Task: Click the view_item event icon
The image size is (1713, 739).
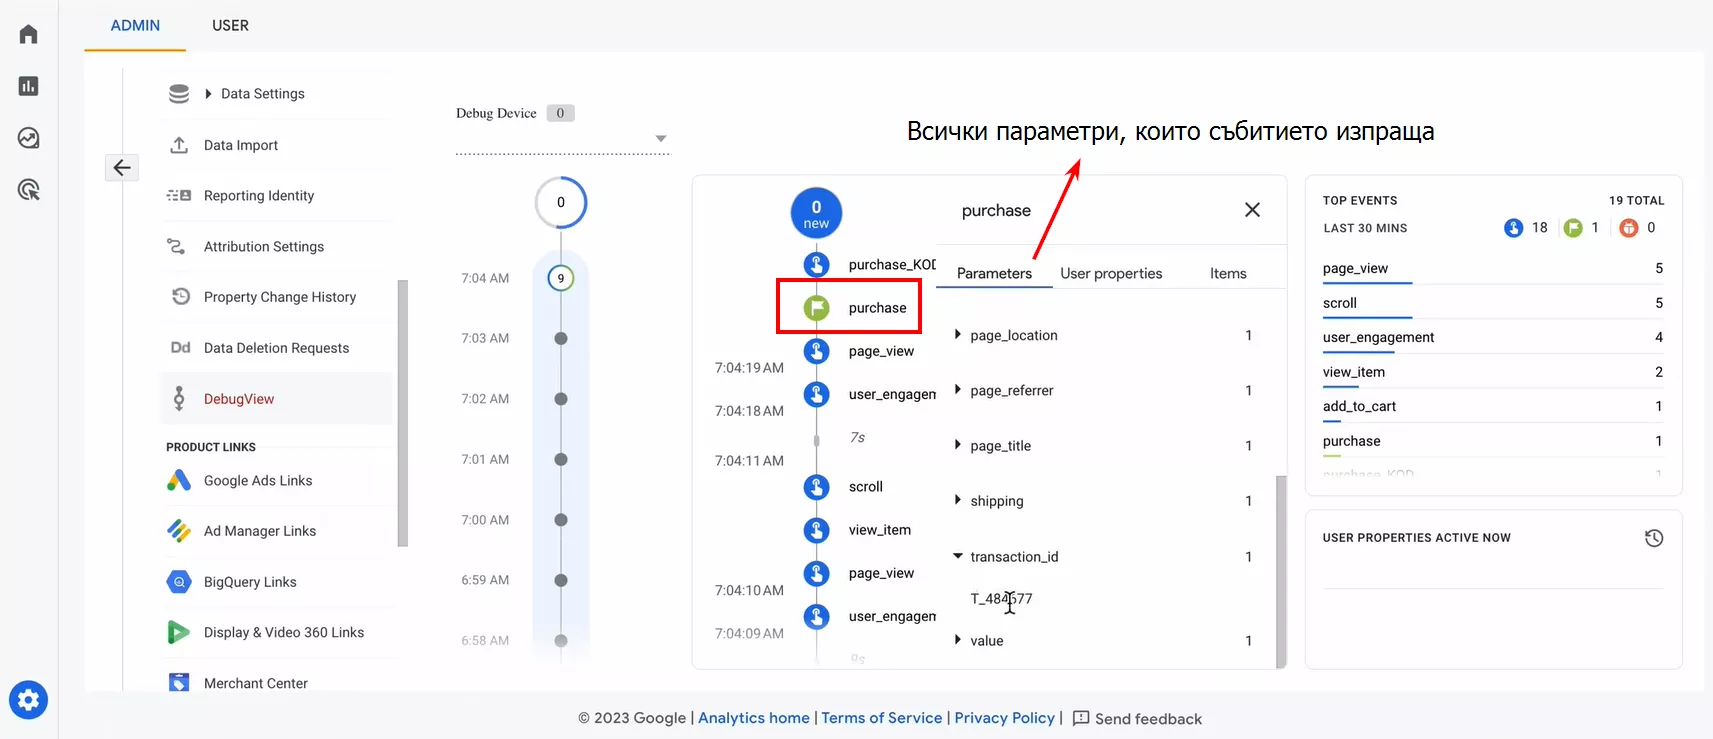Action: (817, 530)
